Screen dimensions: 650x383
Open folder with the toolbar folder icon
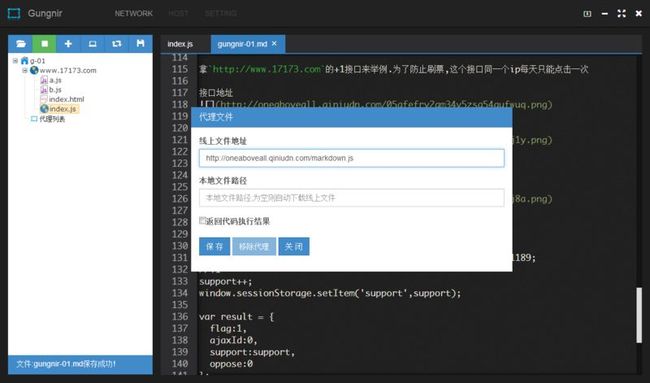(20, 44)
